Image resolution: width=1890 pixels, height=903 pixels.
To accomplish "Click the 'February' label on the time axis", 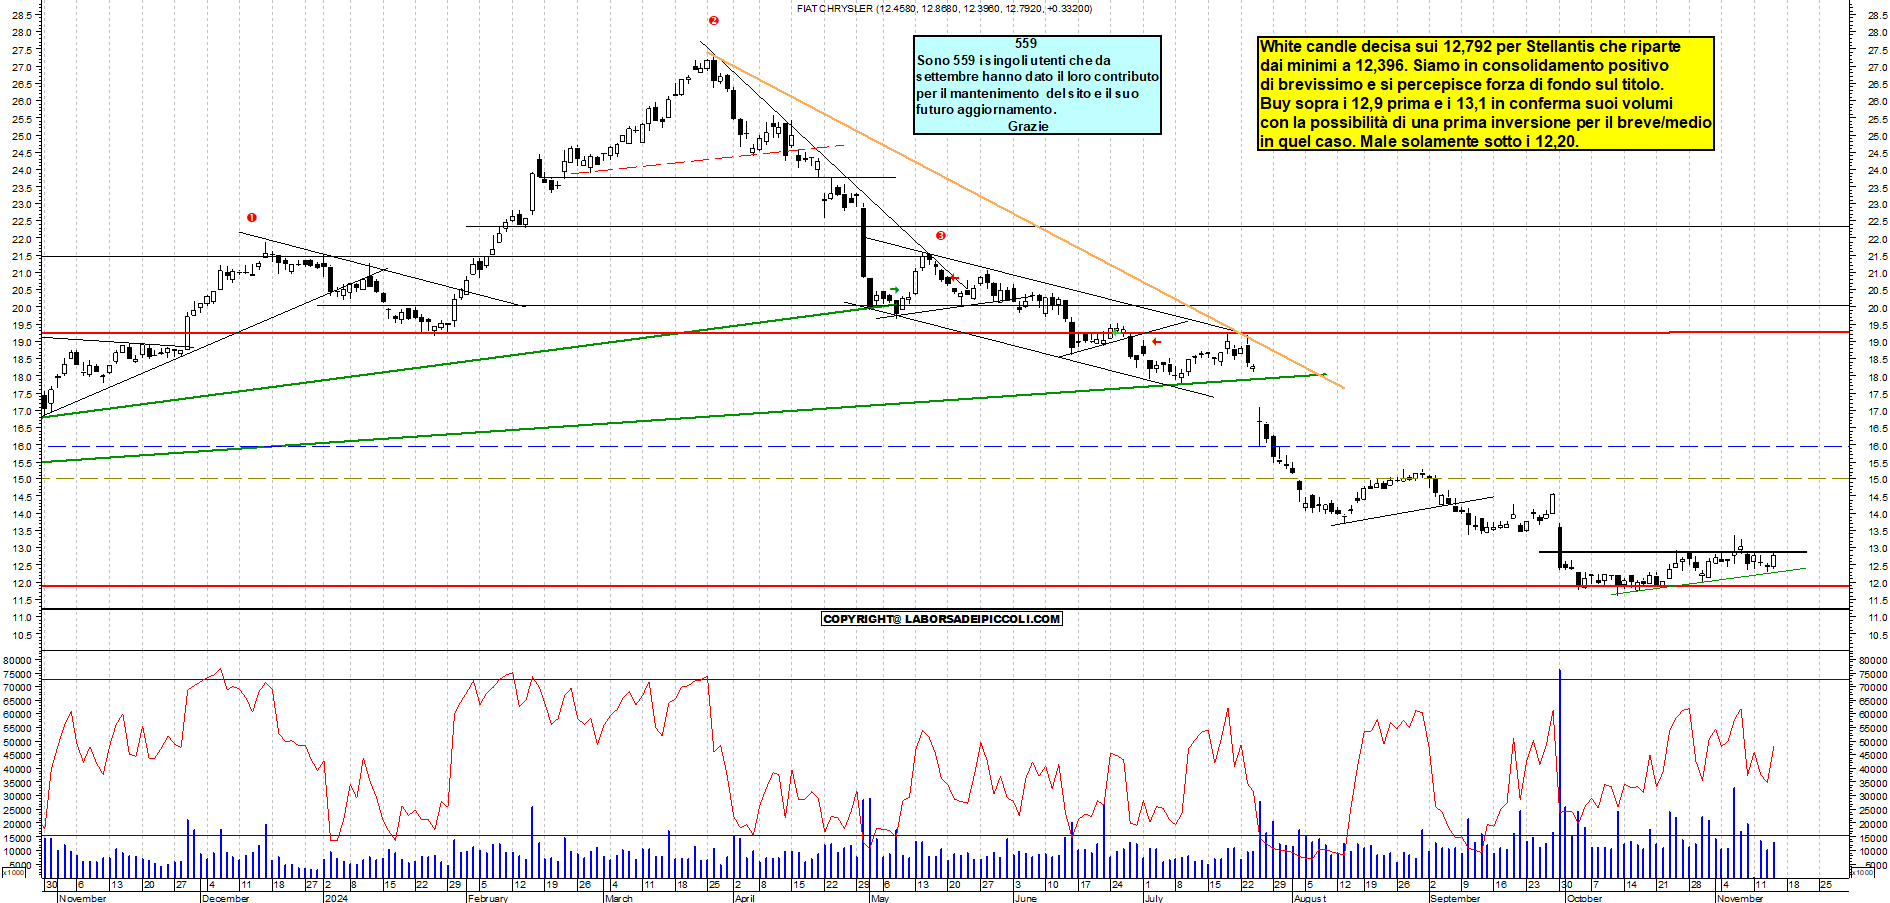I will 488,898.
